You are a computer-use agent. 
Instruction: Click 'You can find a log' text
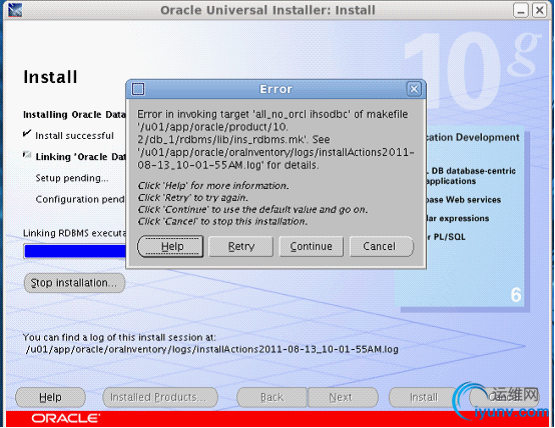(x=119, y=337)
